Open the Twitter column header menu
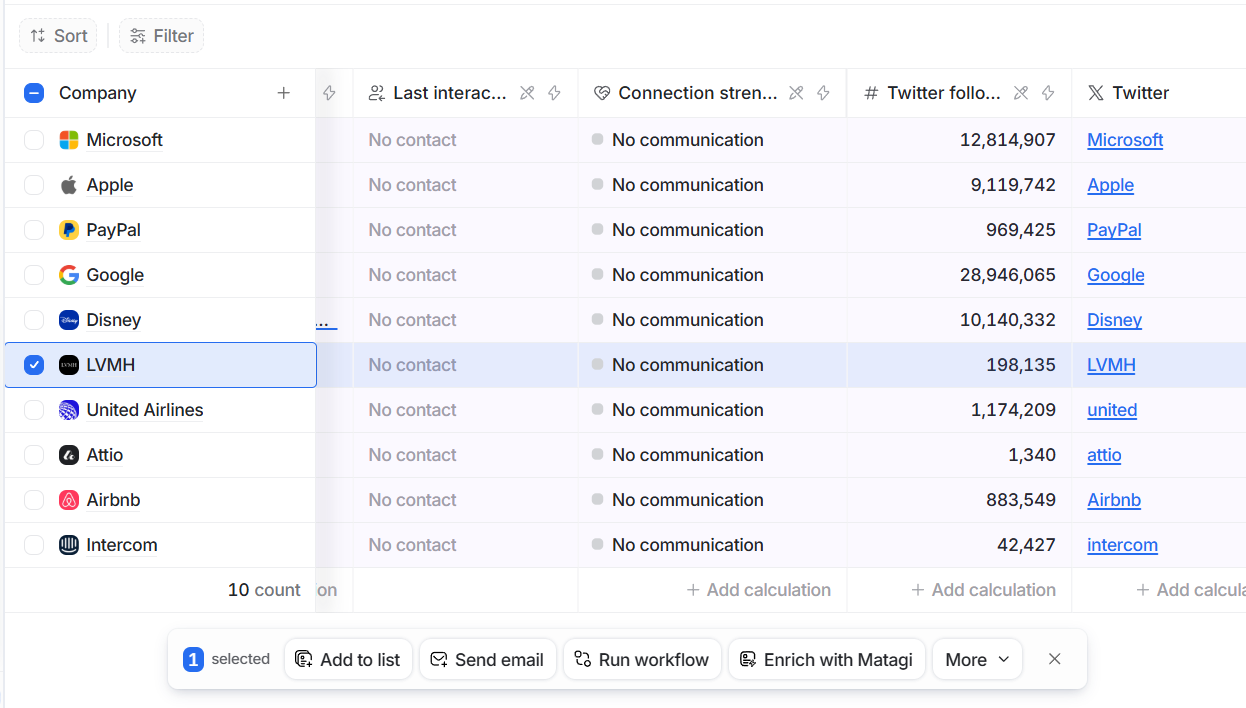1246x708 pixels. tap(1140, 93)
